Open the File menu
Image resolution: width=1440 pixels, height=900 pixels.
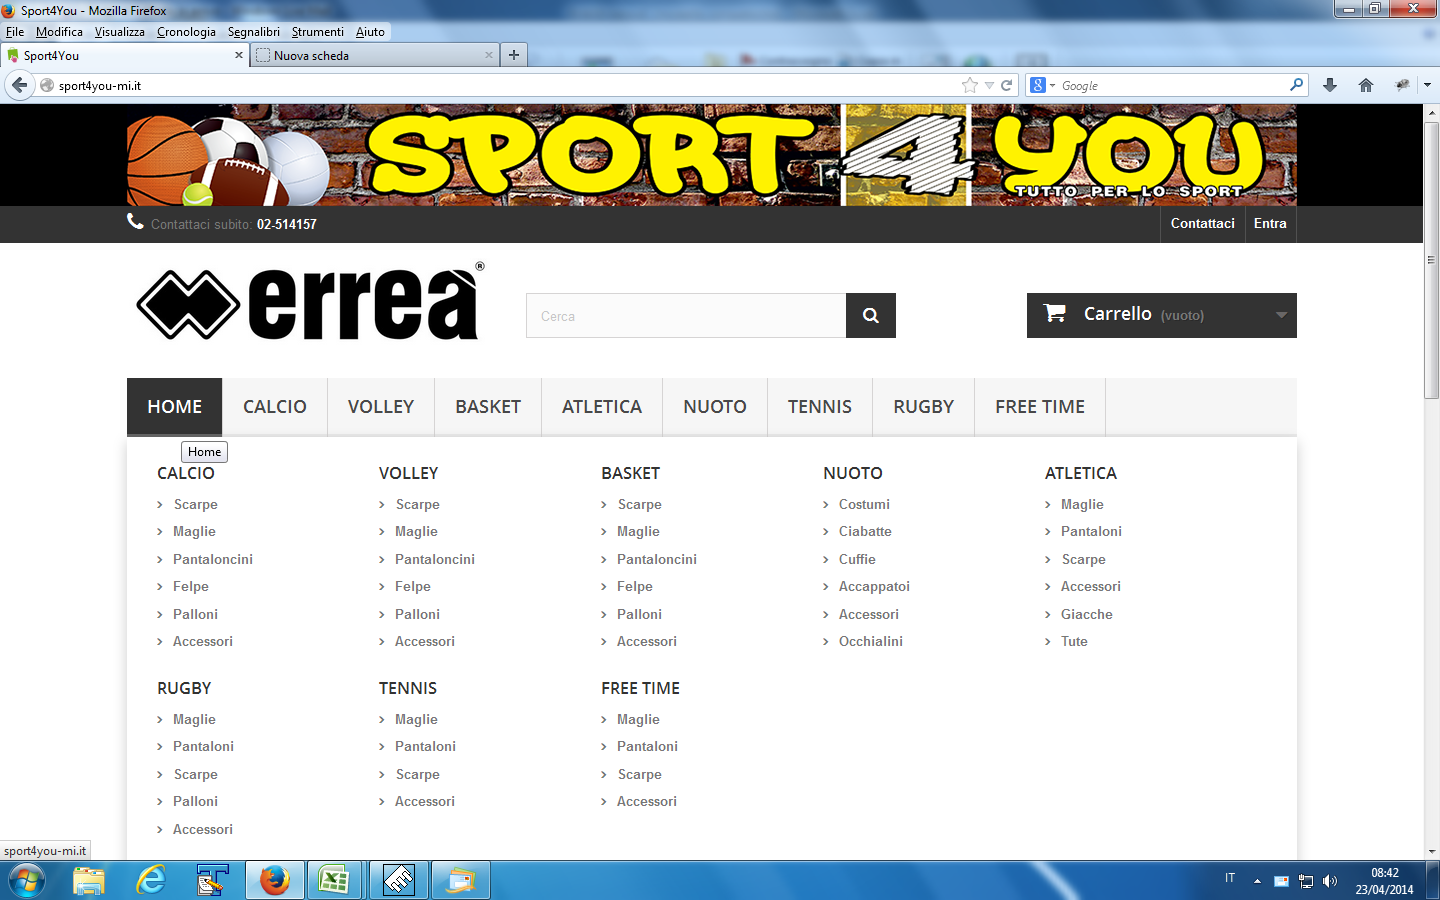[x=15, y=32]
